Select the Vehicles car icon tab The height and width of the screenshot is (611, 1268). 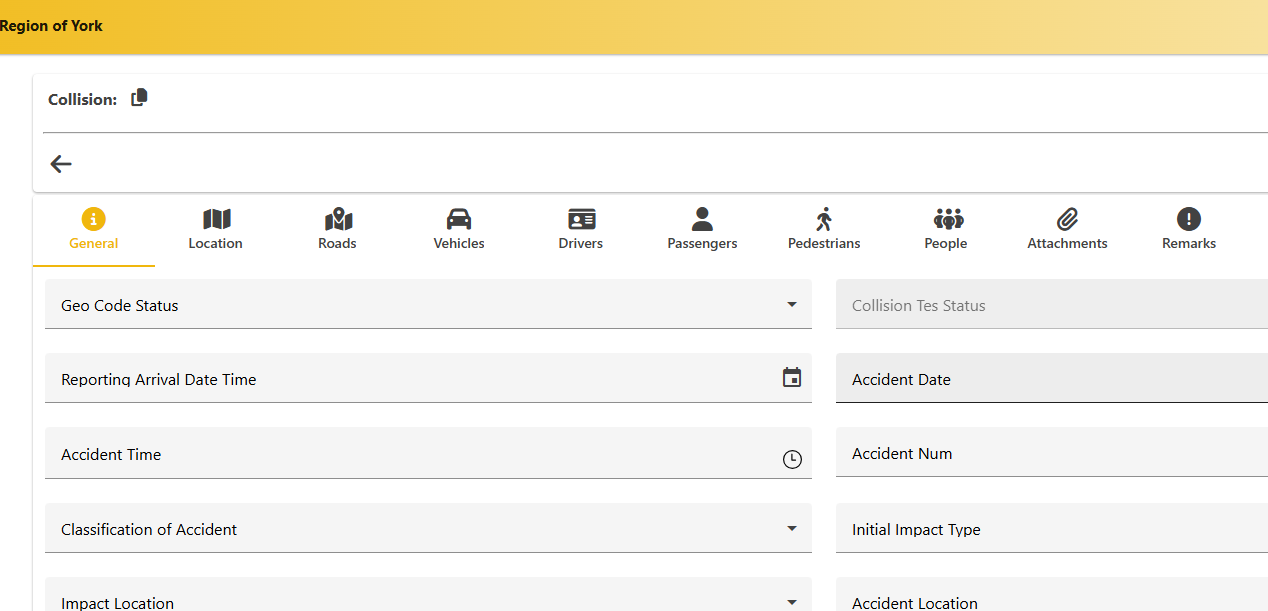(x=459, y=229)
